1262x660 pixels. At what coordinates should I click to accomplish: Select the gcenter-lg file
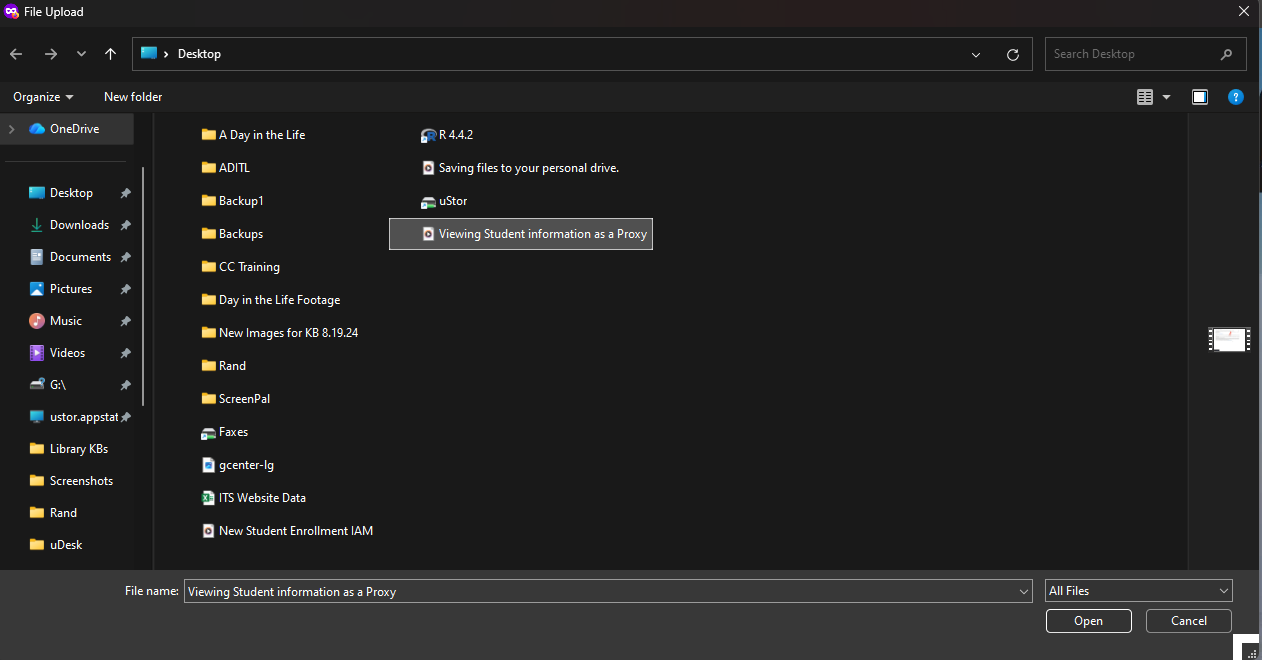pos(238,465)
